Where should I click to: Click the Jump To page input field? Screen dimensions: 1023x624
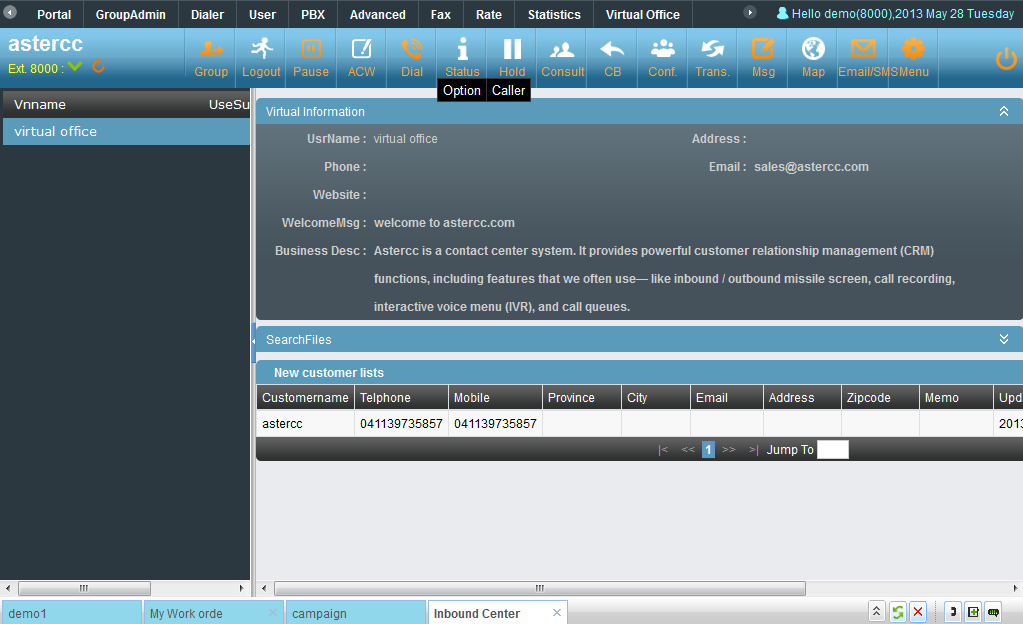coord(832,450)
